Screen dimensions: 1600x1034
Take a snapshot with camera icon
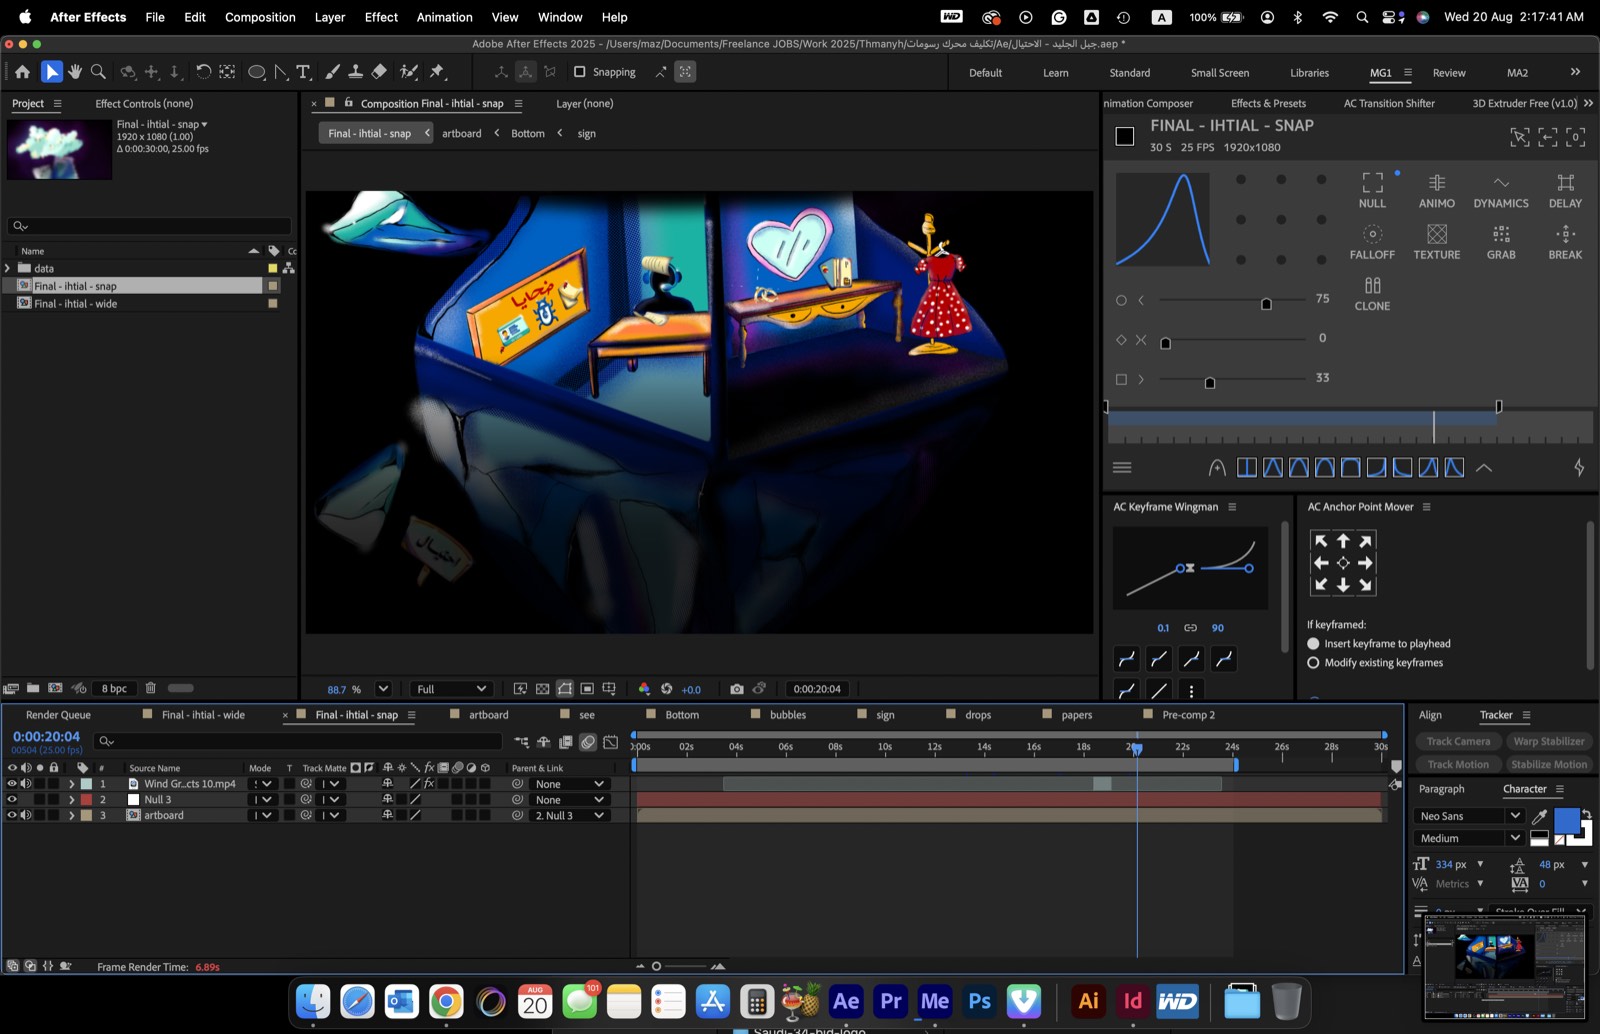pyautogui.click(x=737, y=689)
